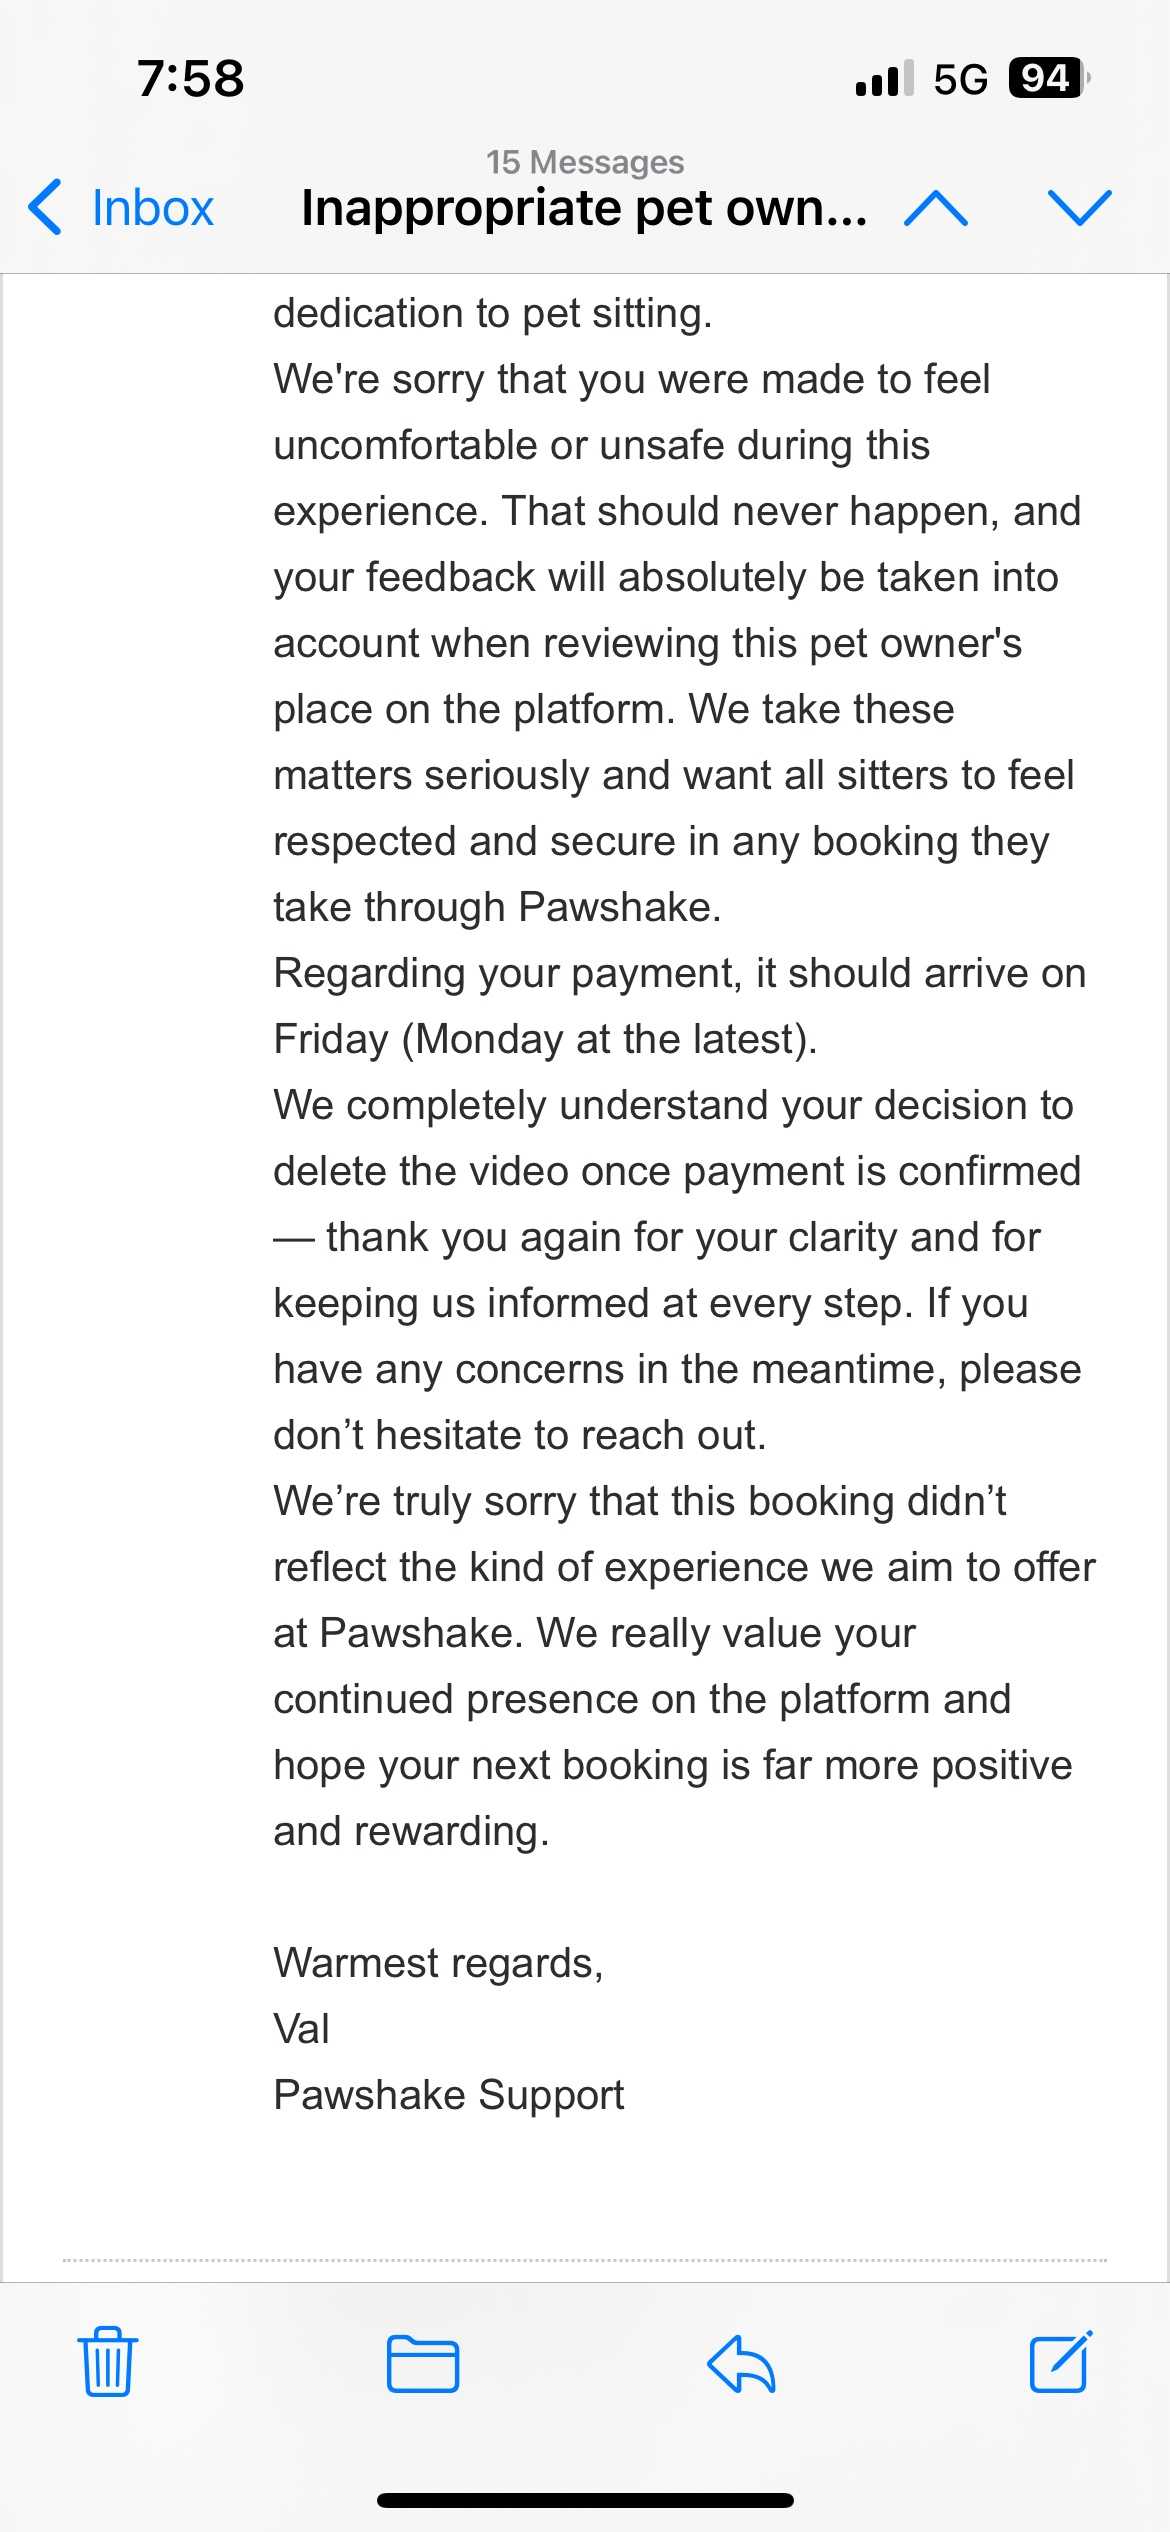This screenshot has height=2532, width=1170.
Task: Tap the home indicator bar
Action: [x=585, y=2500]
